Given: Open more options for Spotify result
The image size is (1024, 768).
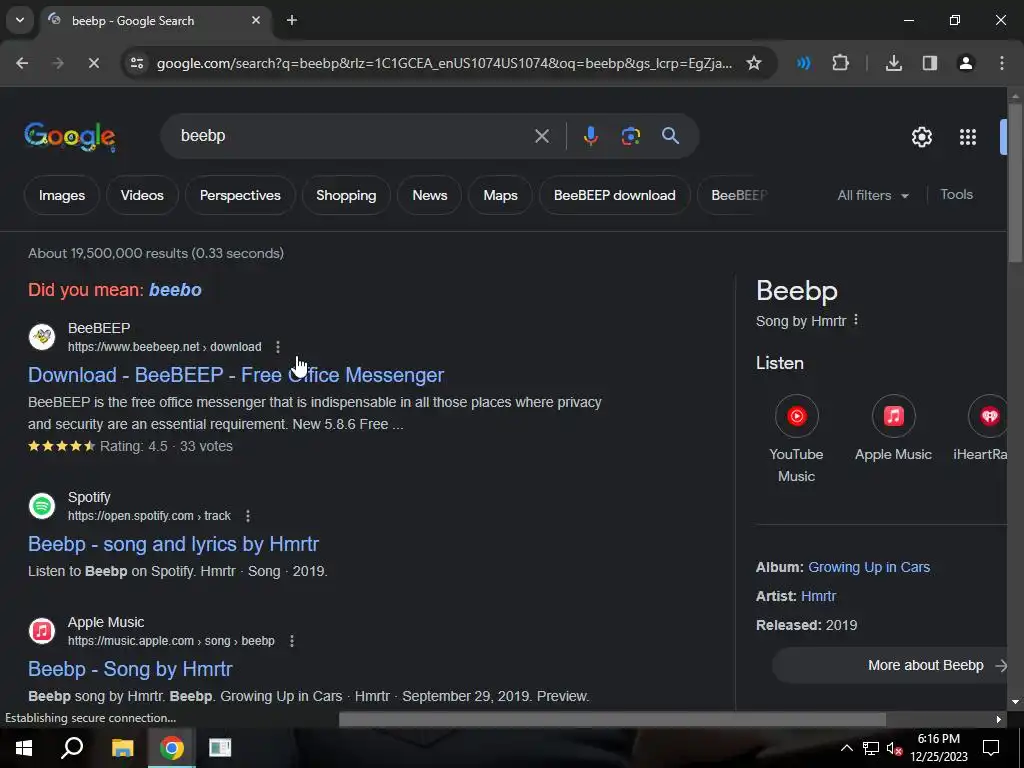Looking at the screenshot, I should pos(248,516).
